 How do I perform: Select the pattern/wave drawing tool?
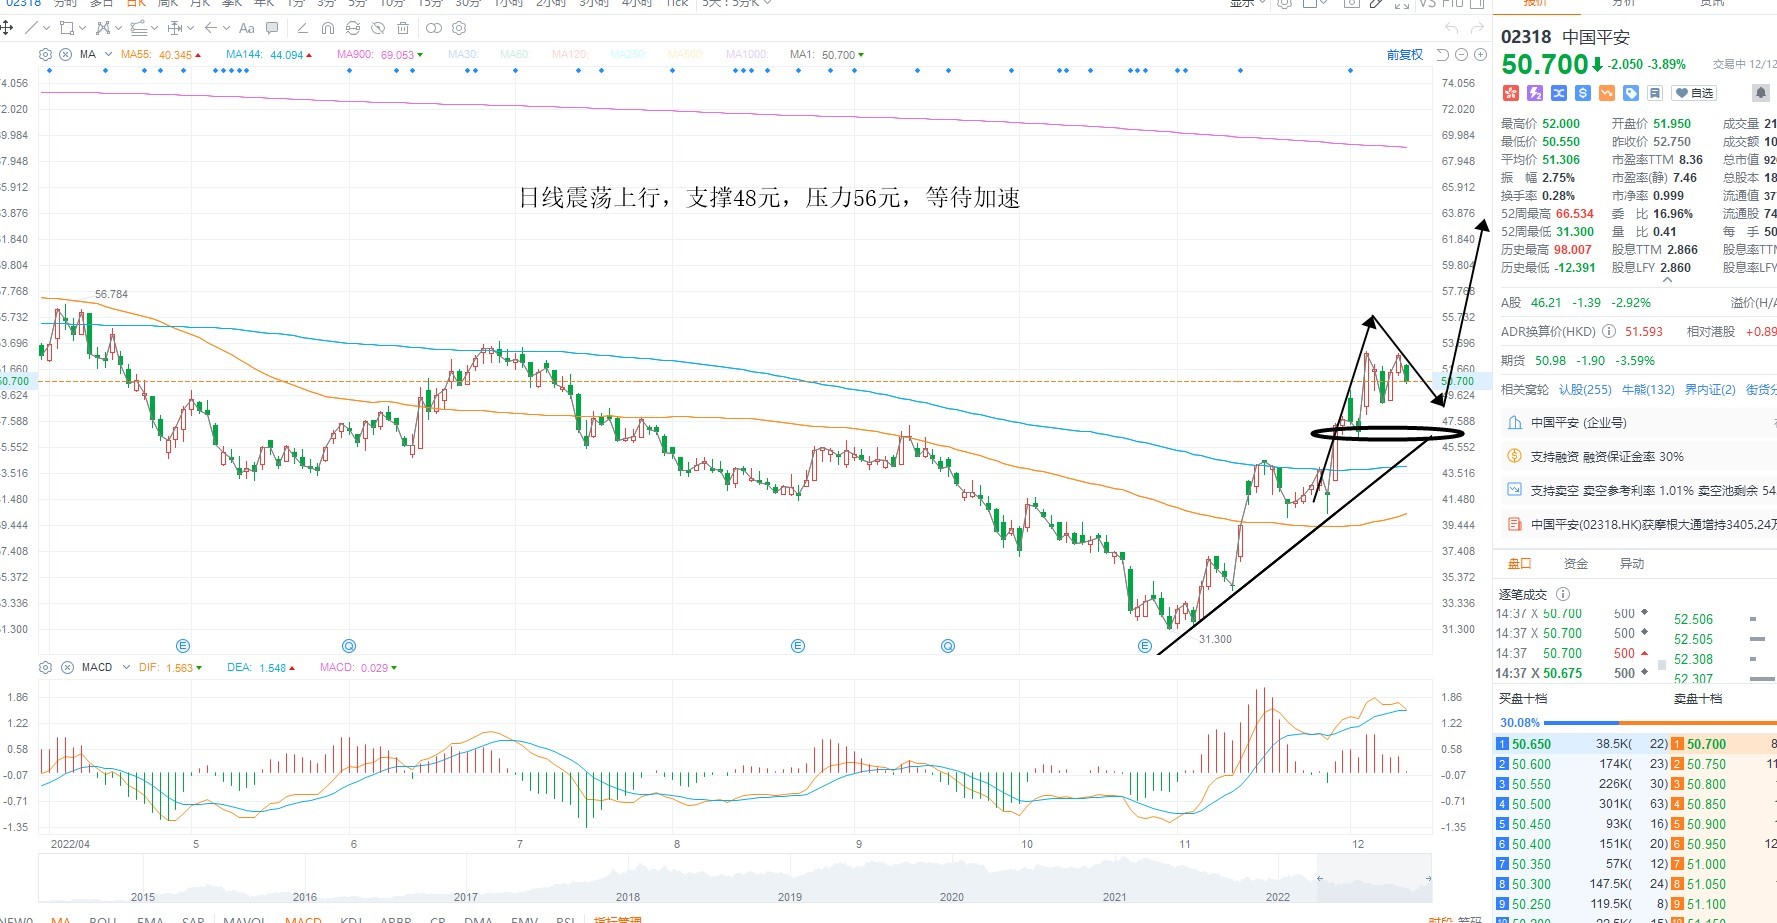102,28
